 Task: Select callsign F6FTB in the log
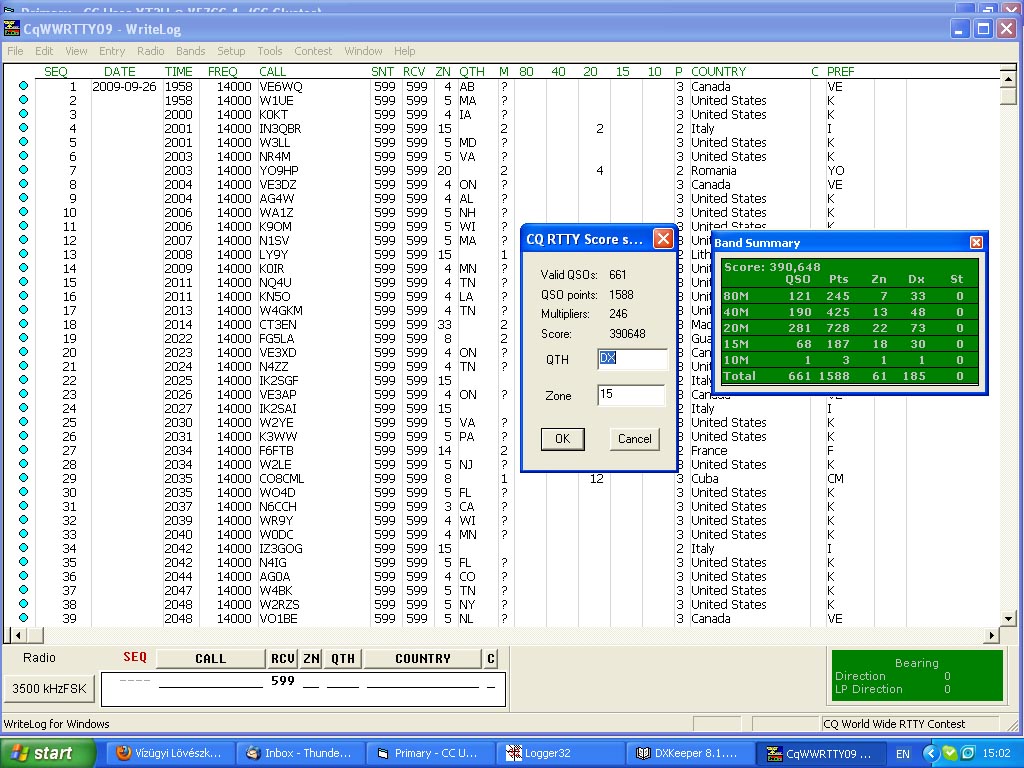pos(277,451)
